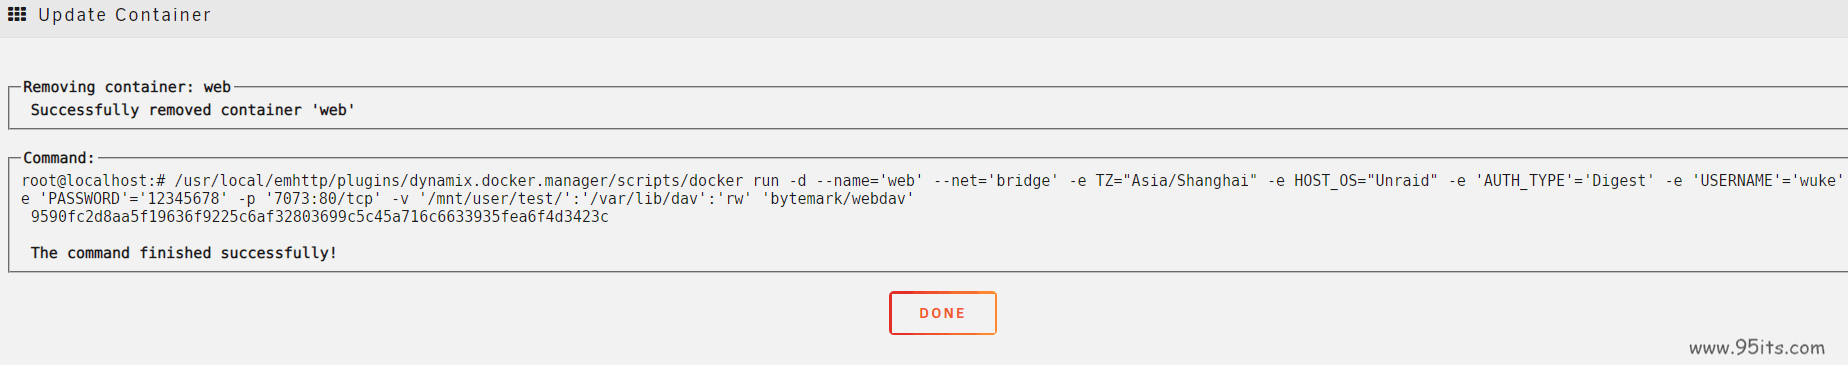Click the grid icon beside Update Container

click(x=16, y=14)
